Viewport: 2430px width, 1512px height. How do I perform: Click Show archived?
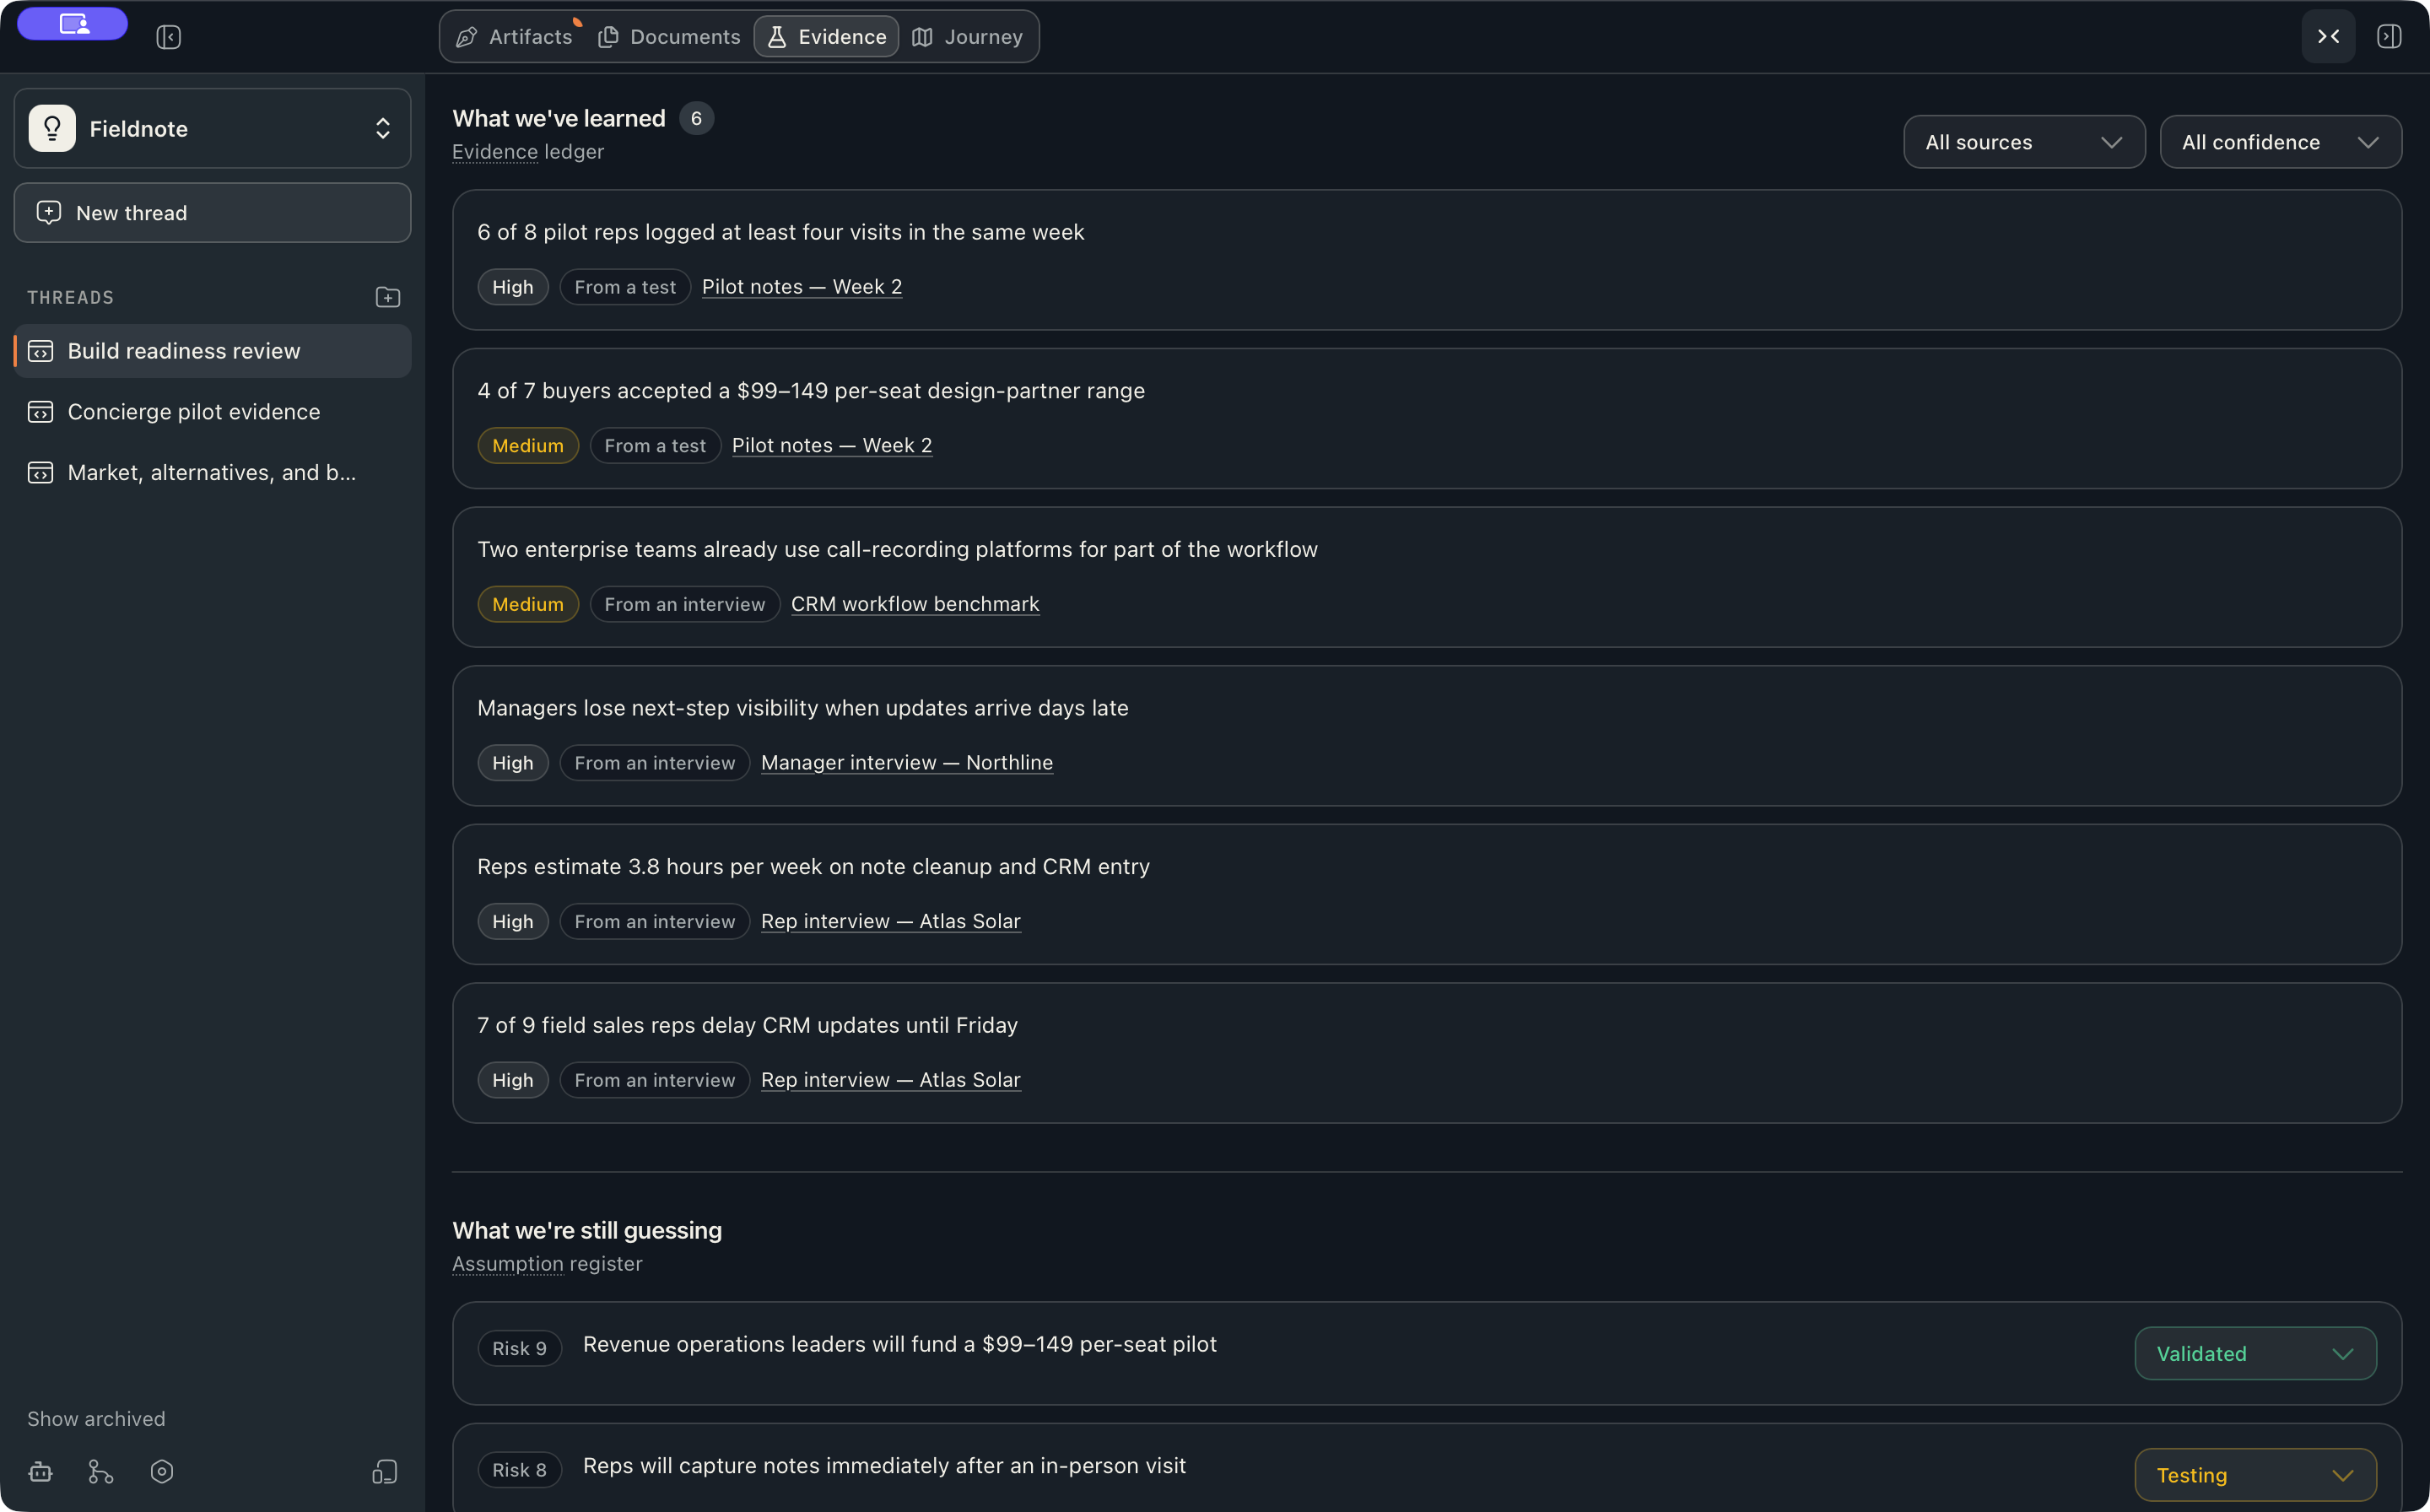click(x=96, y=1419)
